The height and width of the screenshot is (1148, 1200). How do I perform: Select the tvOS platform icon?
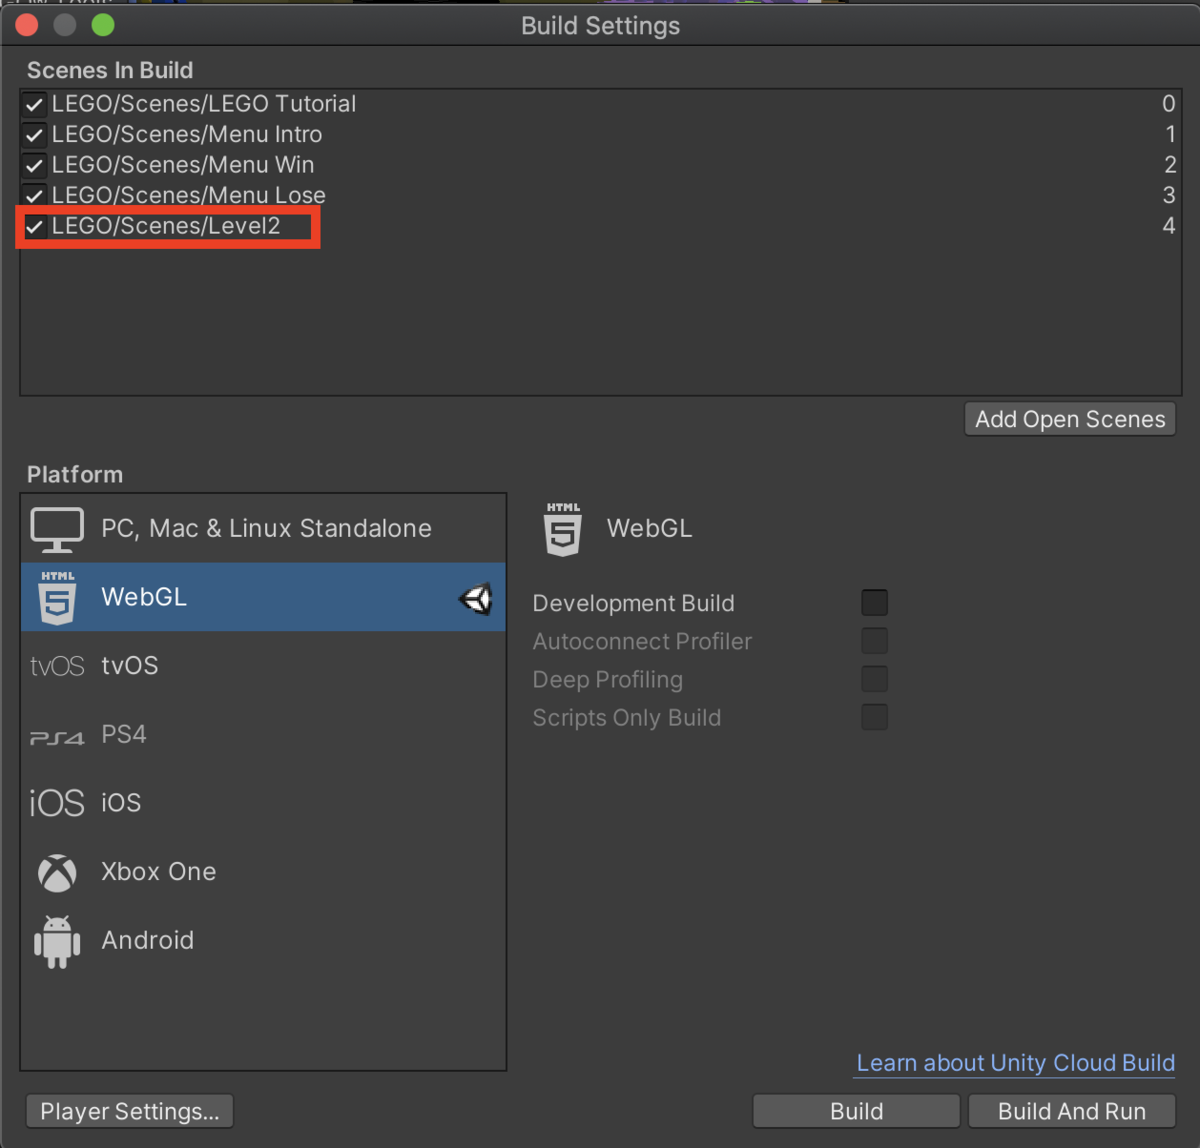click(57, 666)
